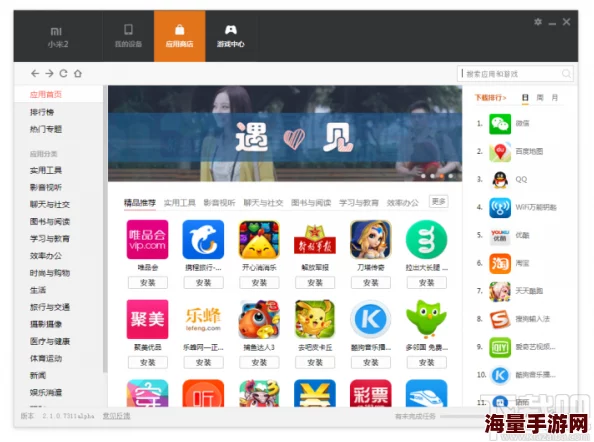
Task: Open 下载排行 ranking link
Action: click(491, 98)
